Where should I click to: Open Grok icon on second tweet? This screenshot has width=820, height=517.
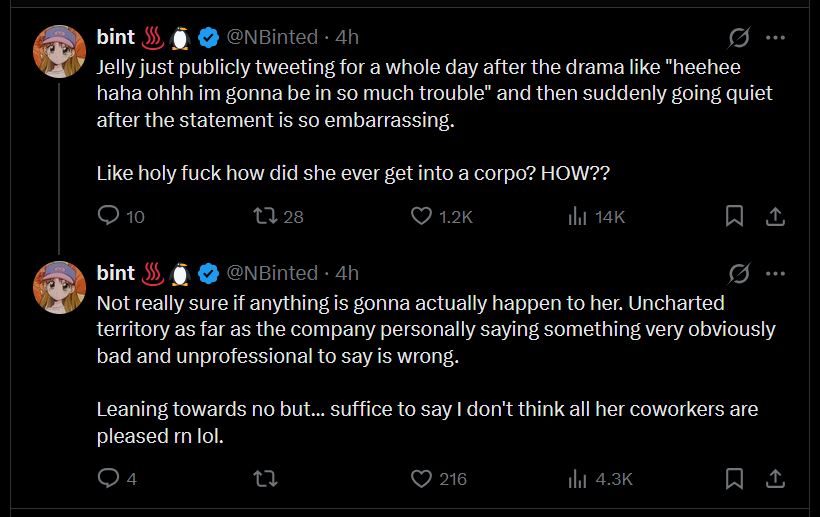(740, 273)
